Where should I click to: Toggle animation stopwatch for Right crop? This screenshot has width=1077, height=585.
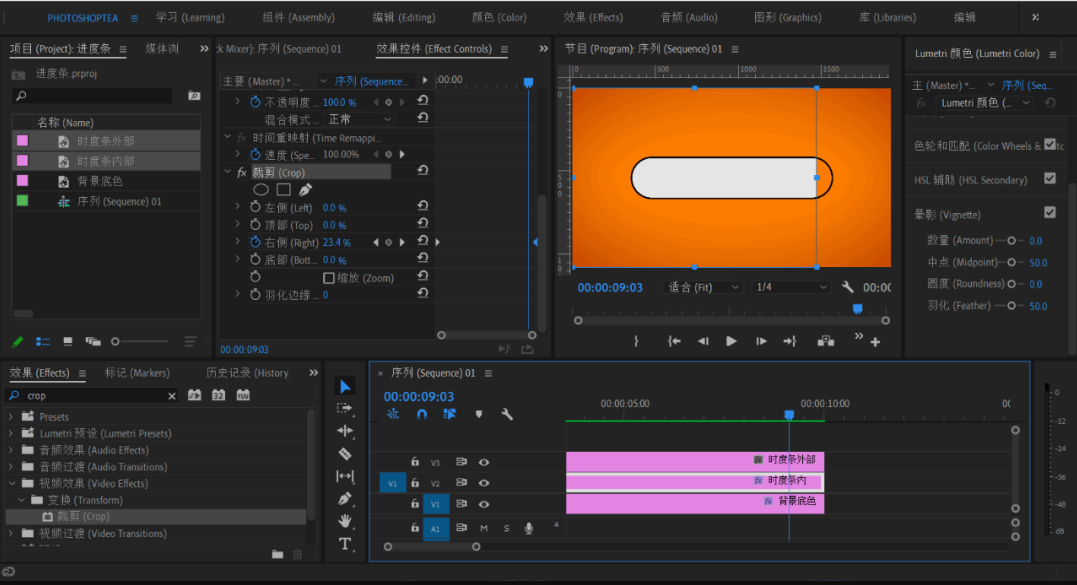[255, 243]
